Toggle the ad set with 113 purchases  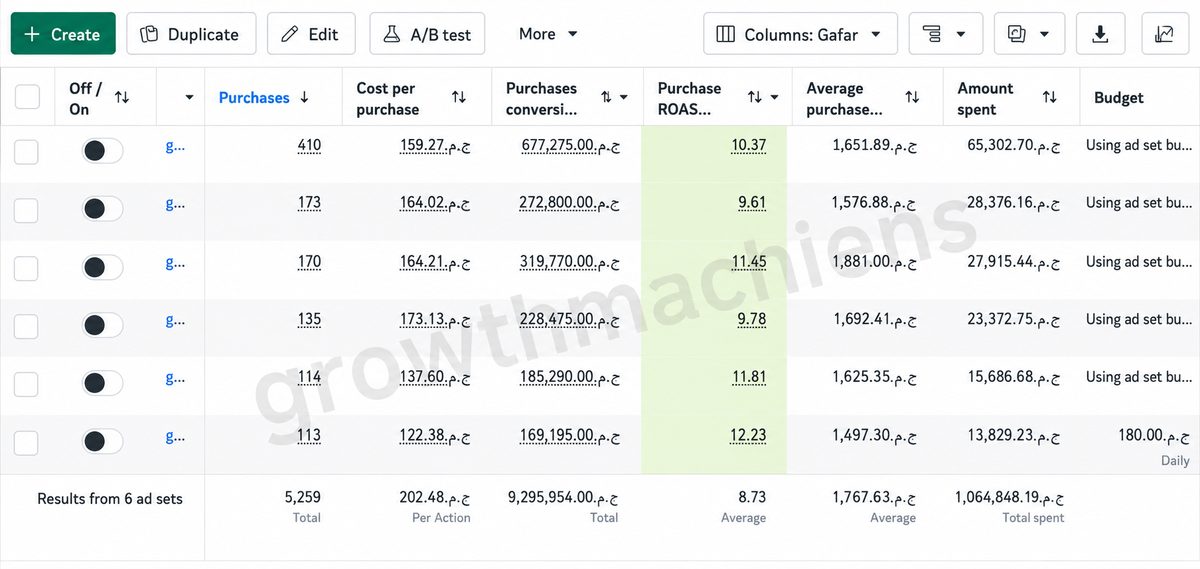coord(102,441)
